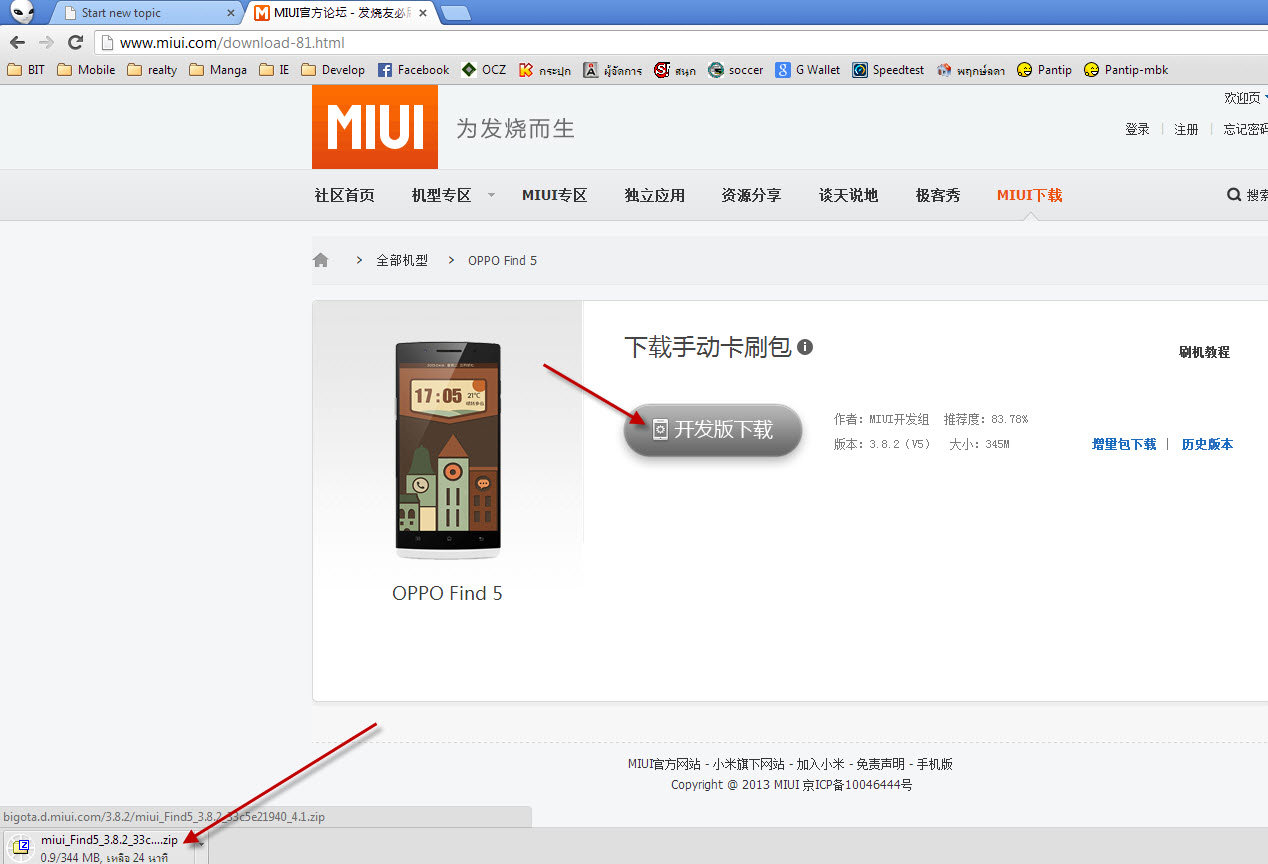1268x864 pixels.
Task: Click the alien profile icon in title bar
Action: pyautogui.click(x=23, y=12)
